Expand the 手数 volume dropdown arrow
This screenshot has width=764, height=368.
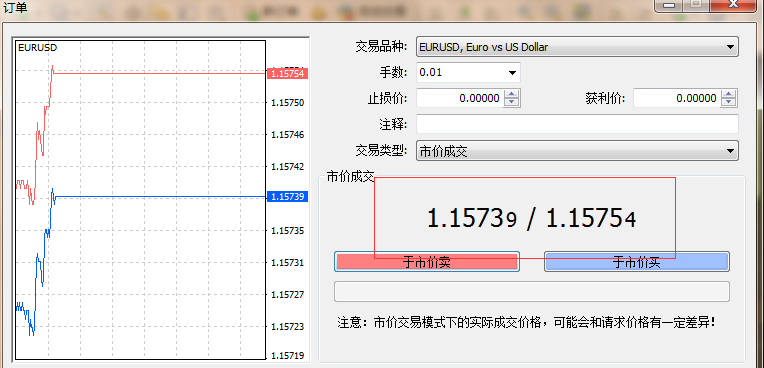point(512,73)
